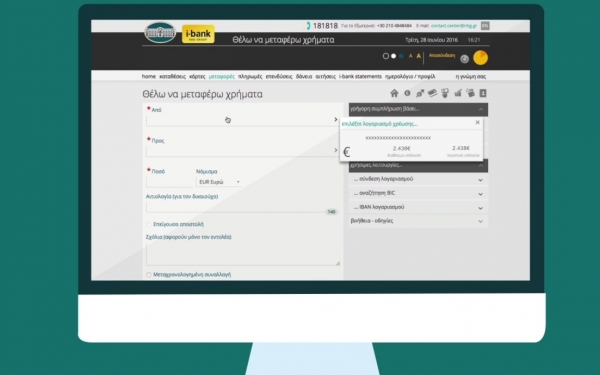Click the profile contact book icon

[x=483, y=93]
